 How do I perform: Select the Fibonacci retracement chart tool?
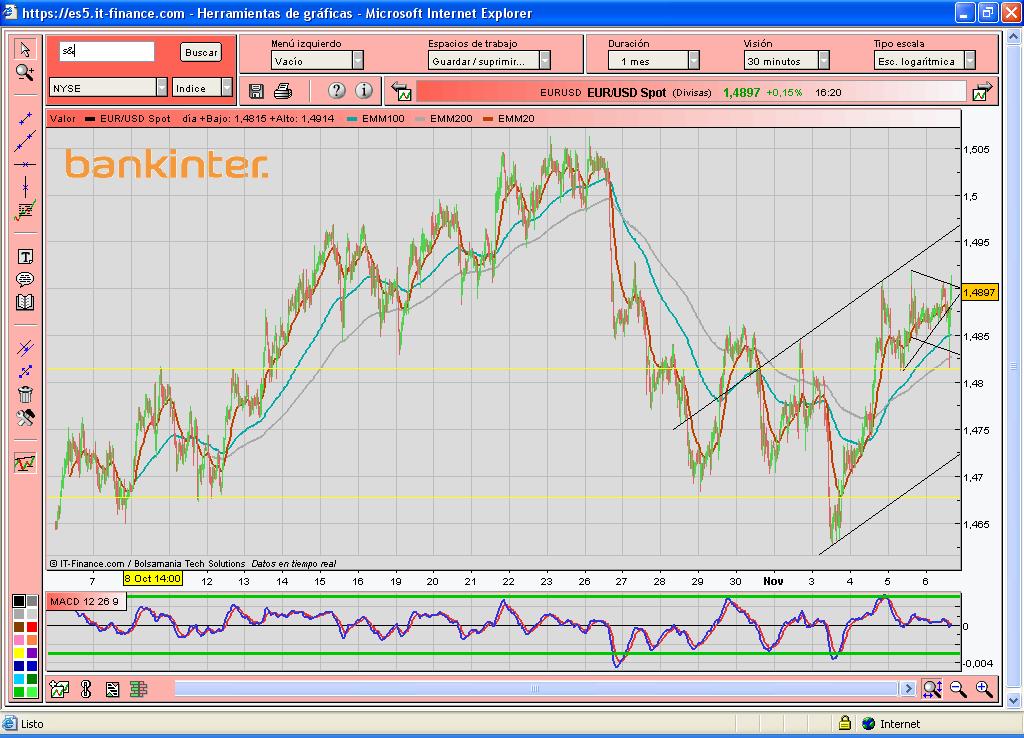point(25,210)
